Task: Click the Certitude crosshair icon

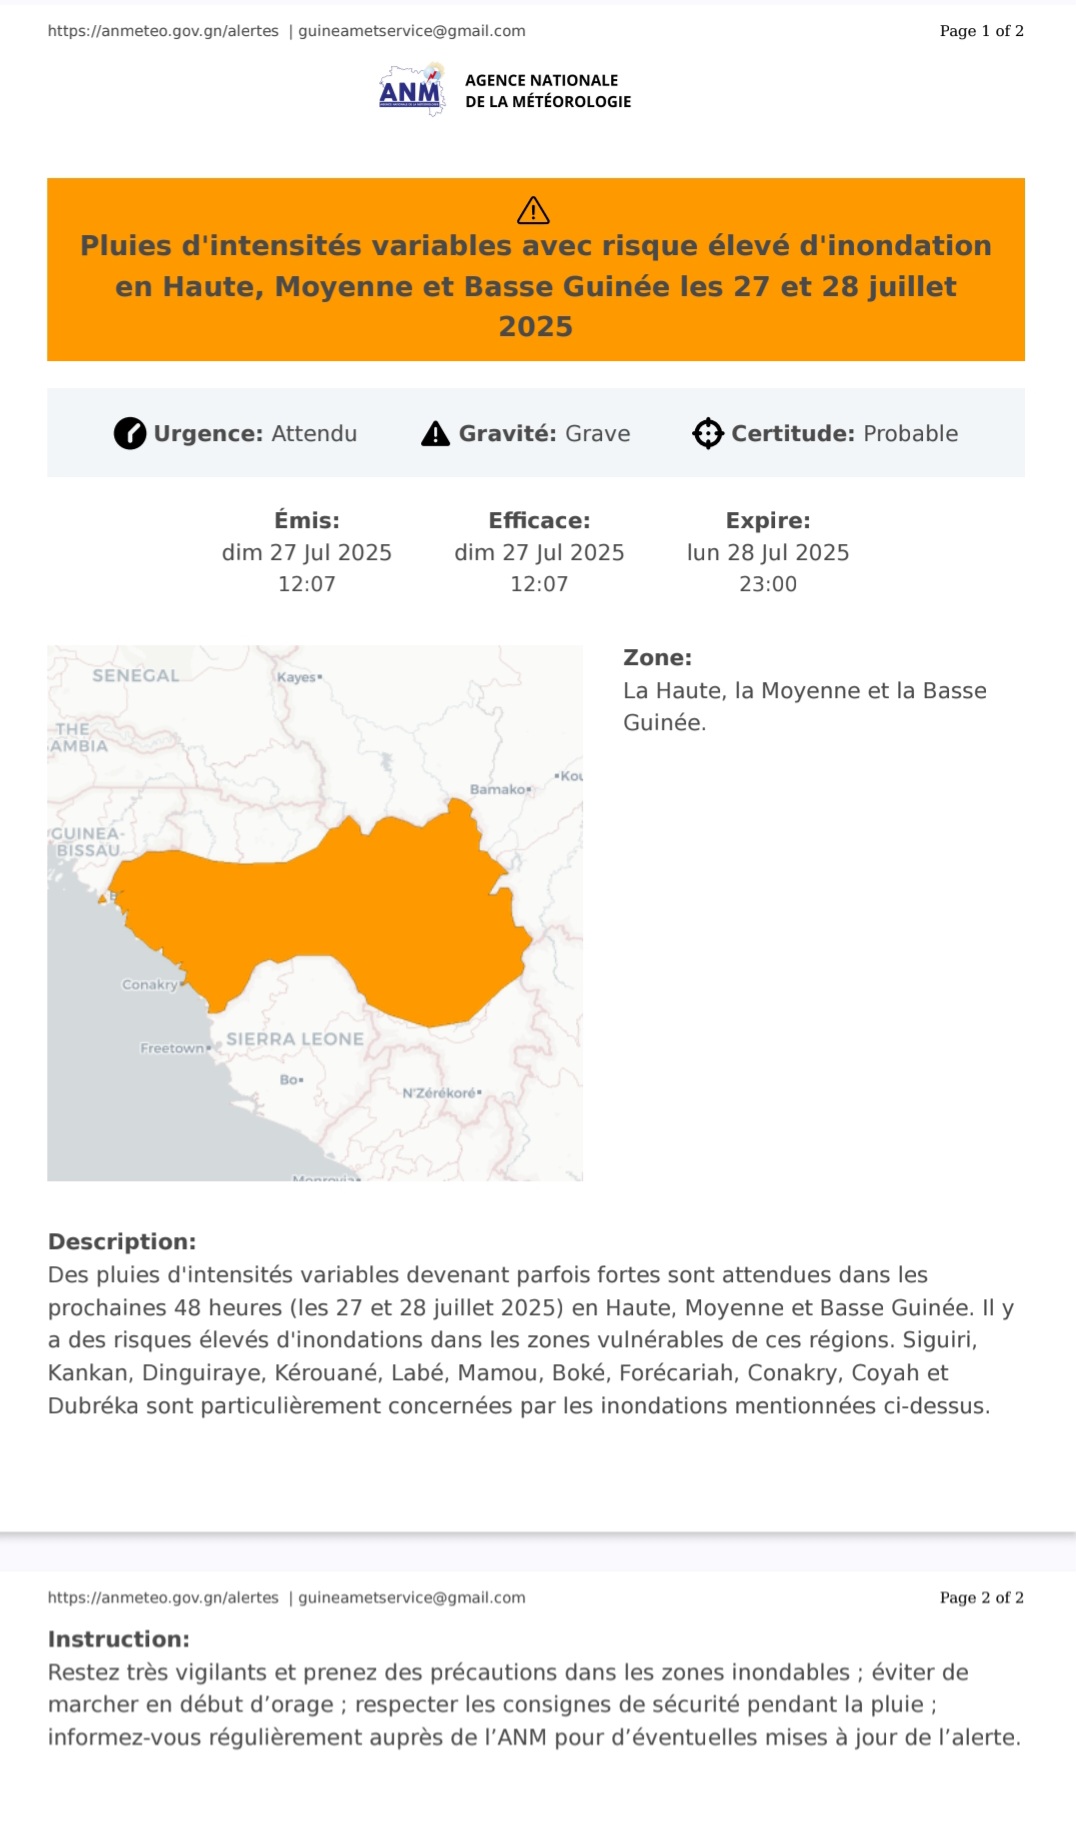Action: [708, 434]
